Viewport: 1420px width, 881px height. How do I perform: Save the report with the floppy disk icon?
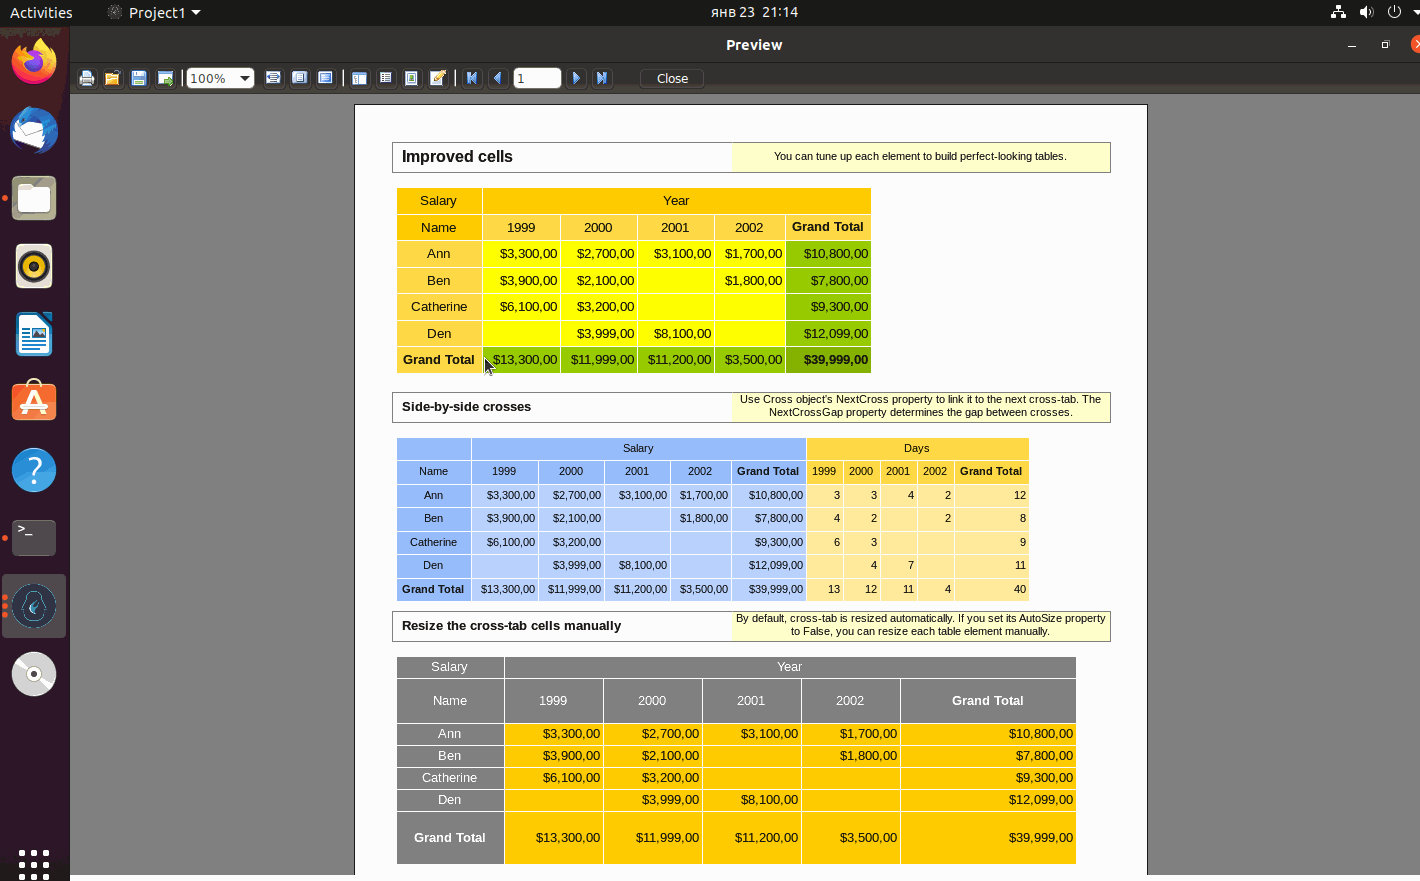pos(139,78)
